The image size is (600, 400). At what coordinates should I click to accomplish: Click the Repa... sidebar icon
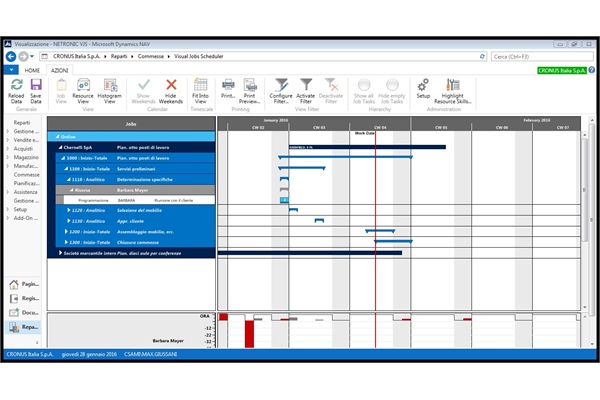tap(14, 327)
